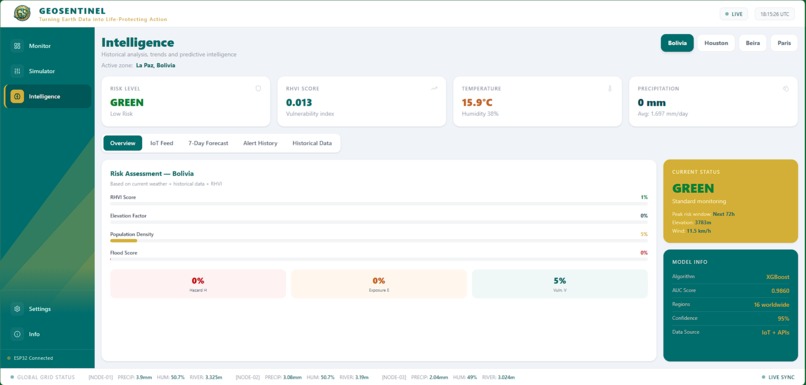Click the Elevation 3783m text
Image resolution: width=806 pixels, height=385 pixels.
coord(691,222)
